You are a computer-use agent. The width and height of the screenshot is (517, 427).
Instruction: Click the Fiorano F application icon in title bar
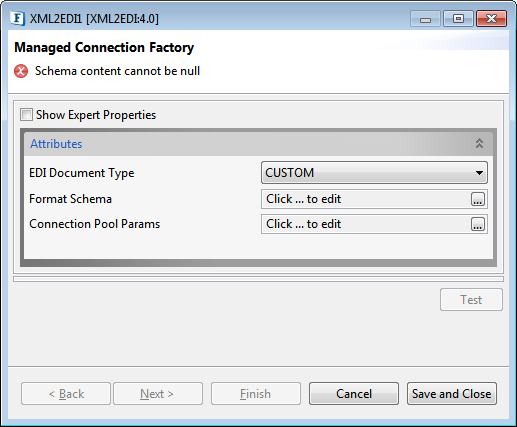tap(17, 18)
